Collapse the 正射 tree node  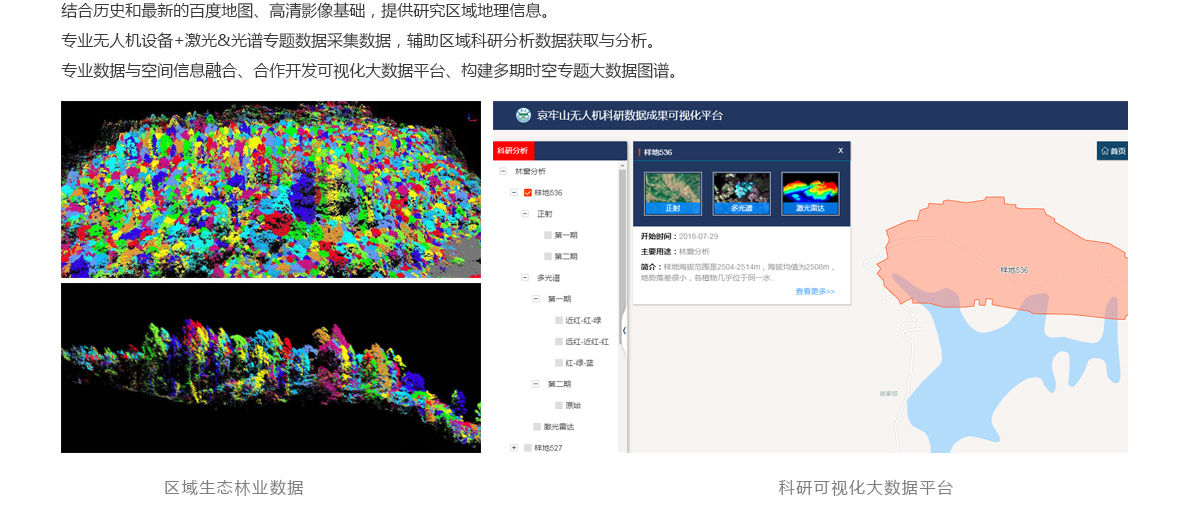coord(525,214)
